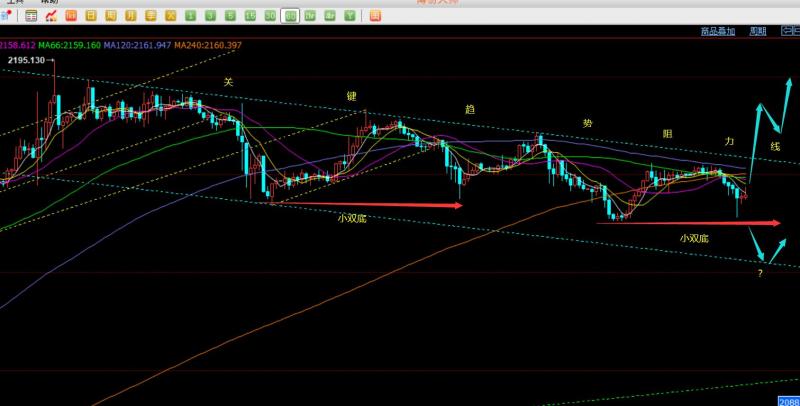
Task: Switch to daily 日 chart period
Action: [x=91, y=16]
